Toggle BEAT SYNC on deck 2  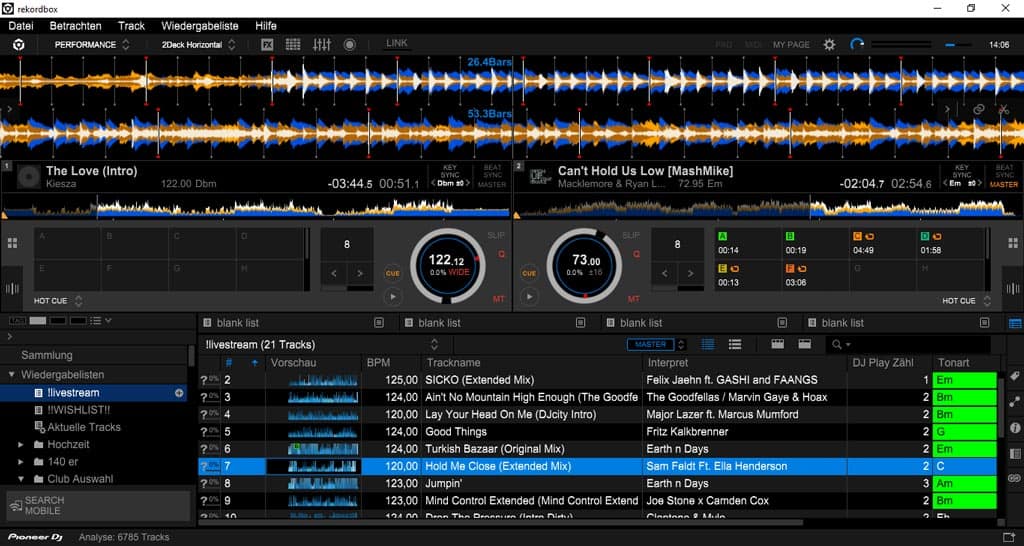tap(1004, 171)
